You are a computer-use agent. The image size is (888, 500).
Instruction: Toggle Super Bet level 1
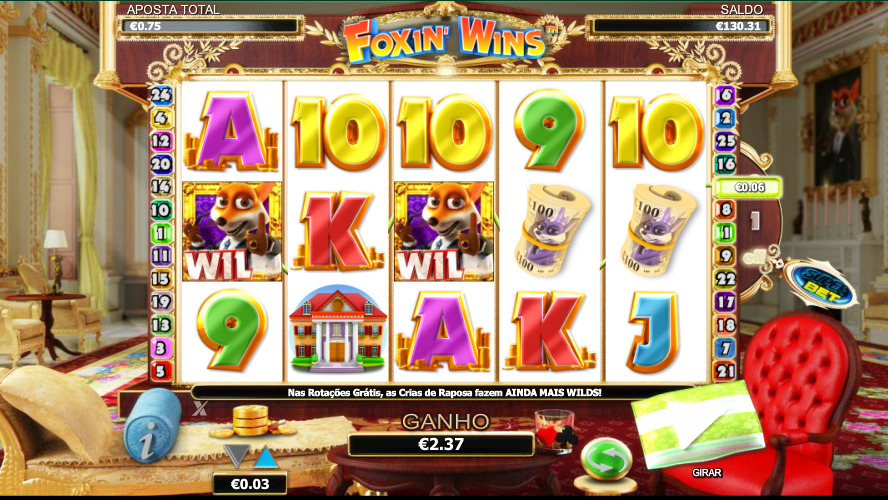point(755,220)
